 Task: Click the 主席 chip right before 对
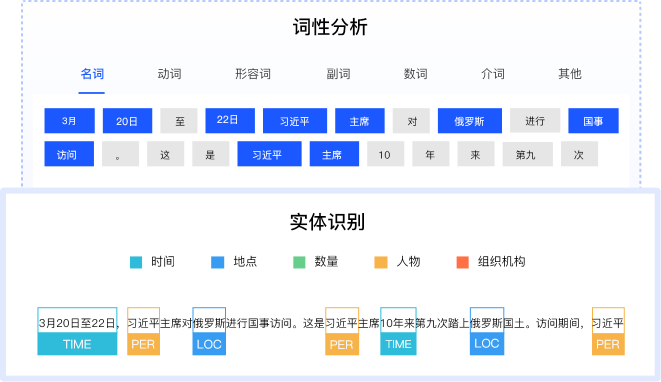(x=360, y=121)
